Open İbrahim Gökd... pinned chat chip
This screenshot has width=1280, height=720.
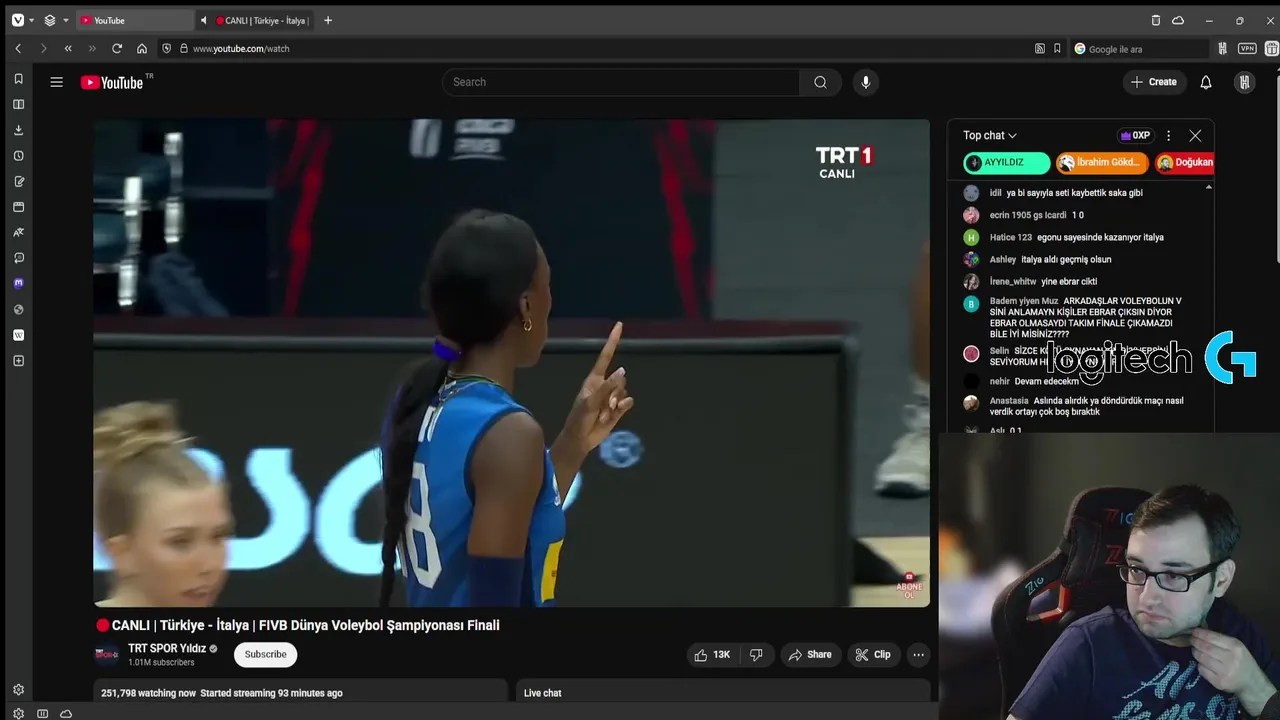(1102, 162)
